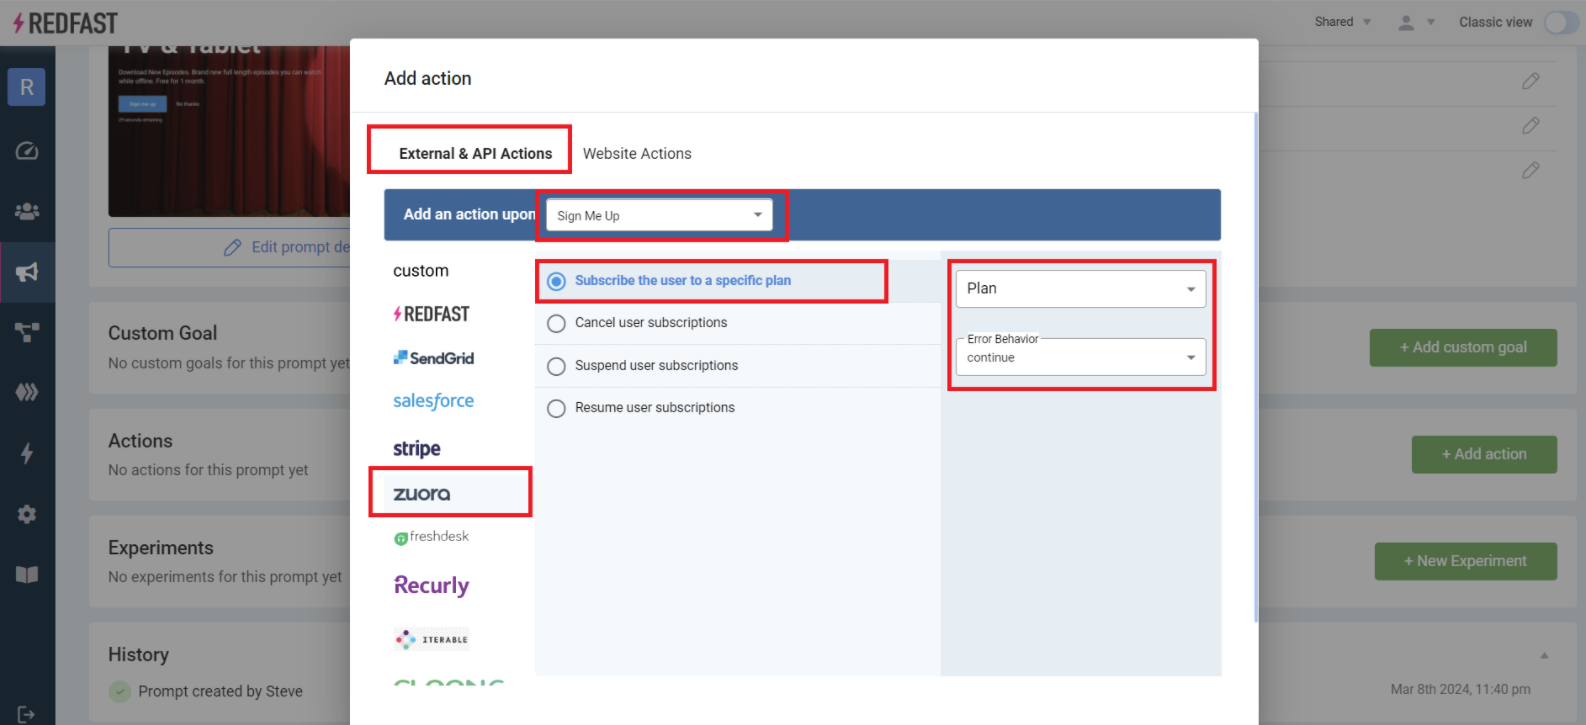Expand the Shared dropdown in header

pos(1343,22)
